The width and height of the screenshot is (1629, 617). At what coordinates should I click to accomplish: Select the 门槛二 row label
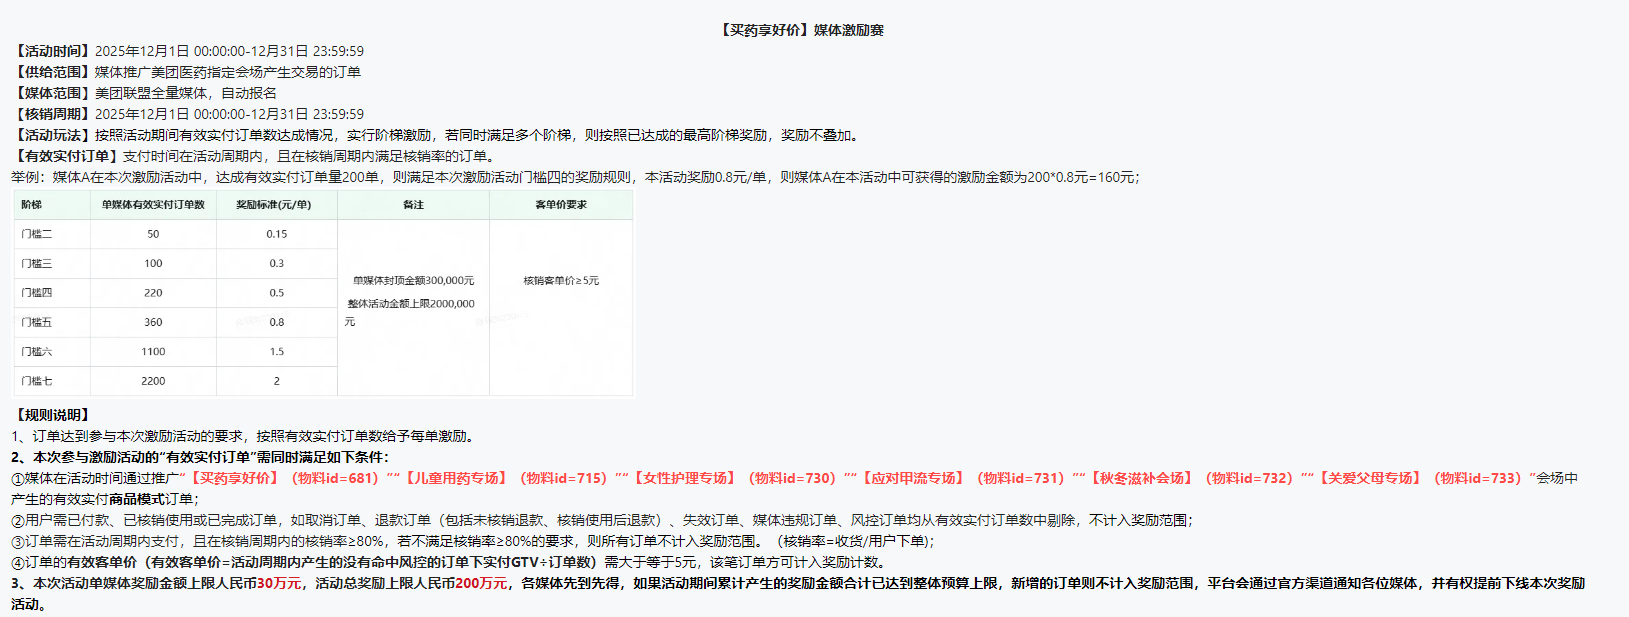pos(37,234)
